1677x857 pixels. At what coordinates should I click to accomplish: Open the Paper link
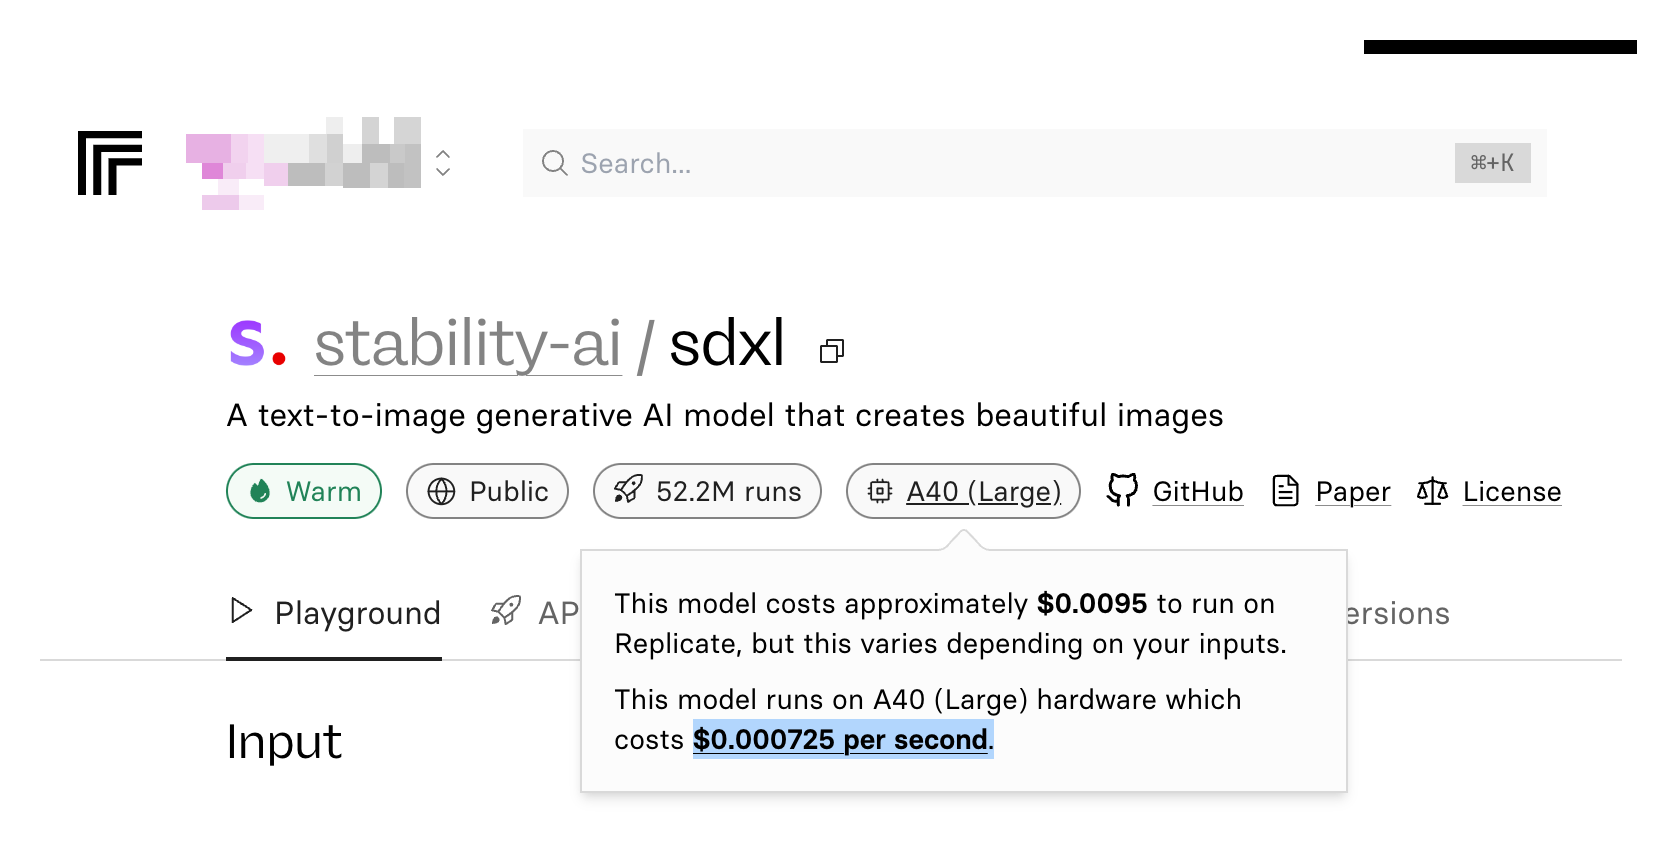click(x=1352, y=491)
